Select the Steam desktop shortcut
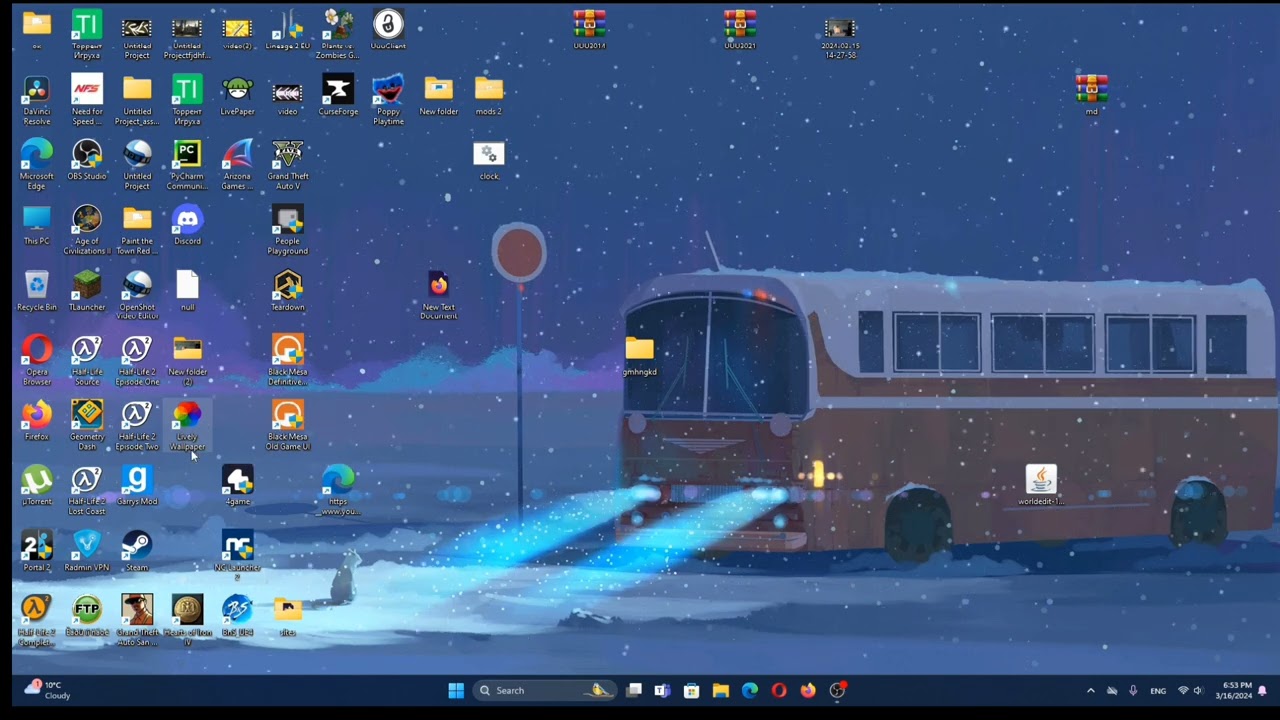 137,552
